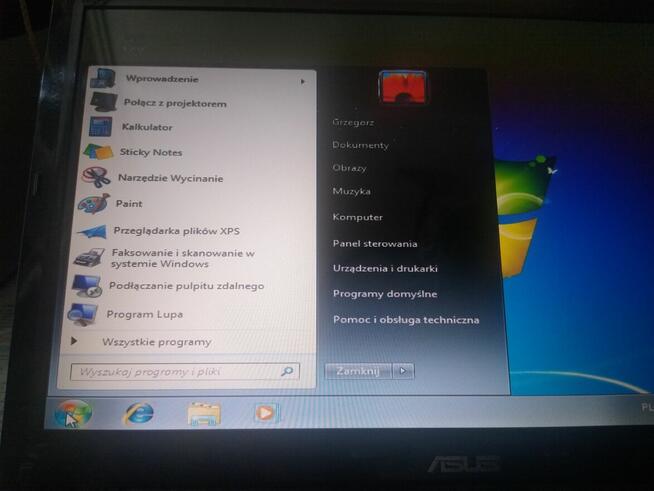Focus the Wyszukaj programy i pliki field
654x491 pixels.
185,371
